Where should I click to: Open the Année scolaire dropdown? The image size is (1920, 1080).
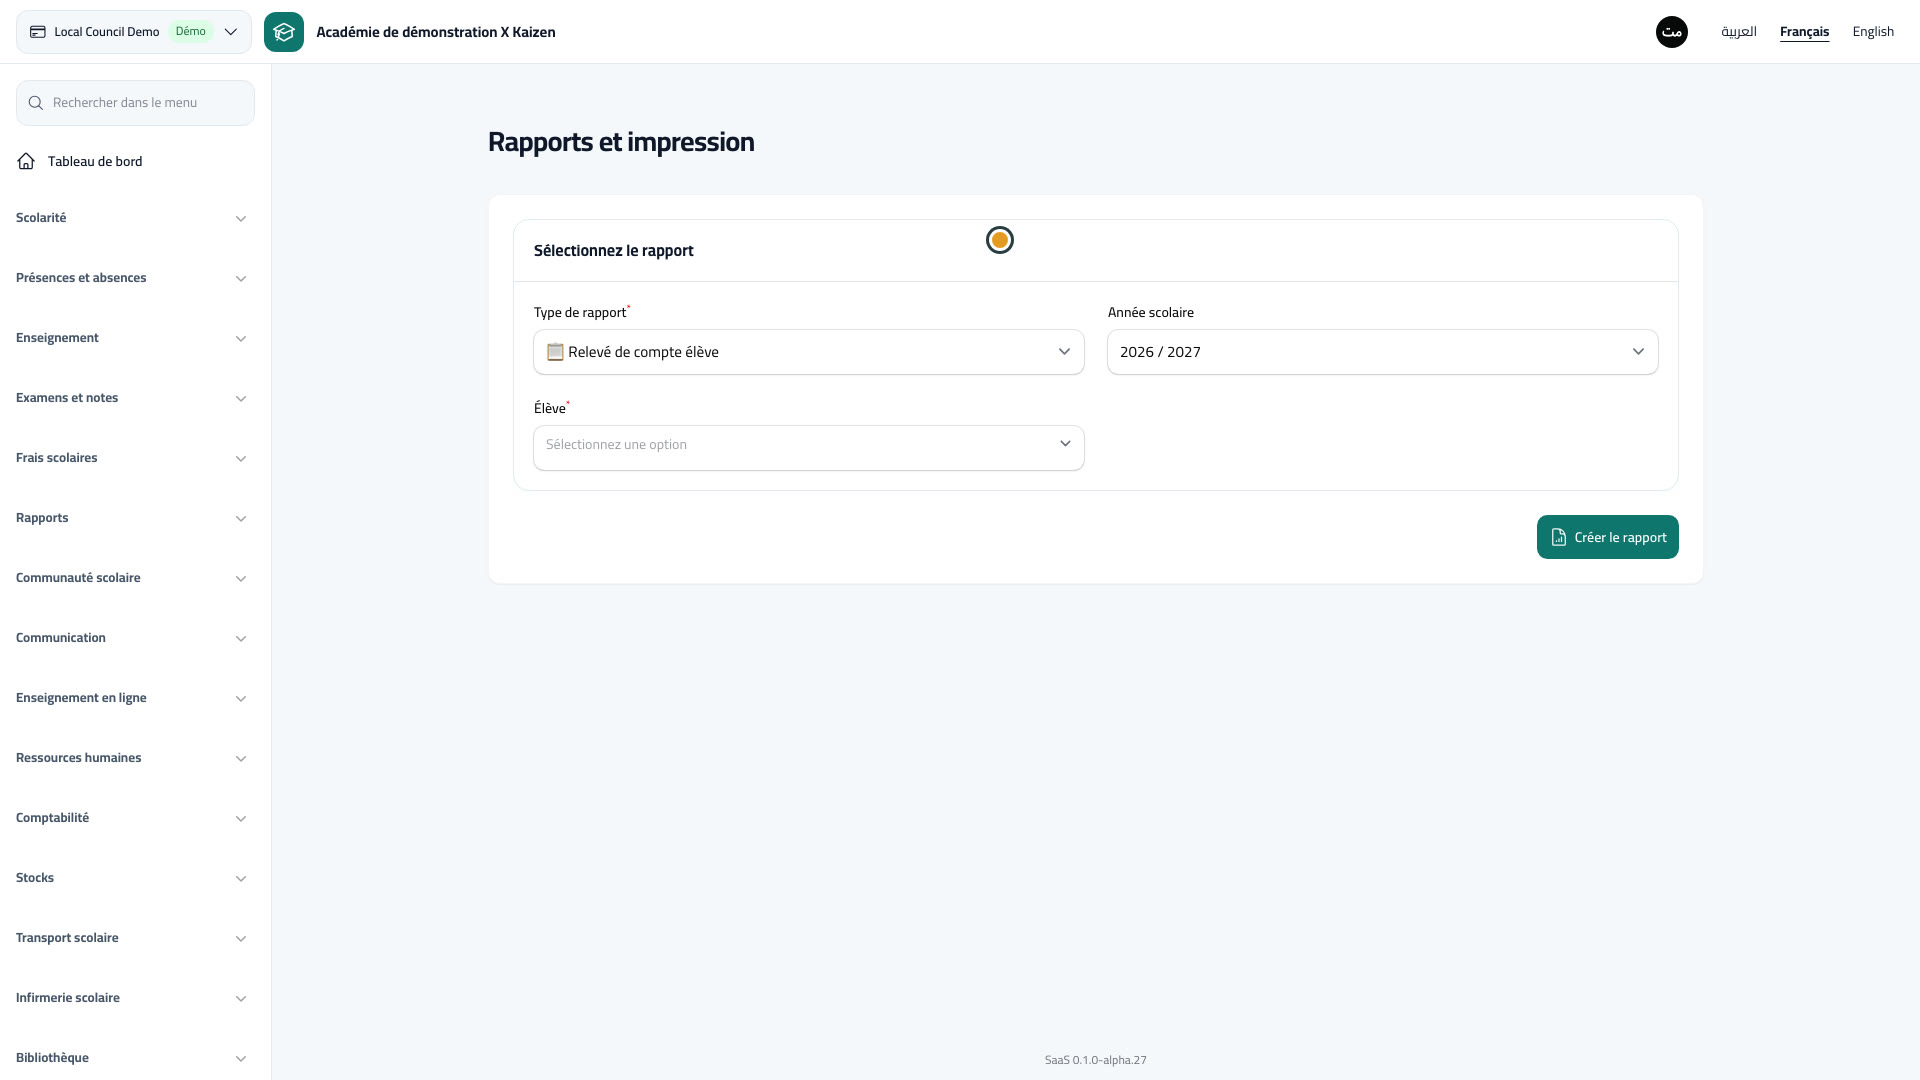(1383, 352)
